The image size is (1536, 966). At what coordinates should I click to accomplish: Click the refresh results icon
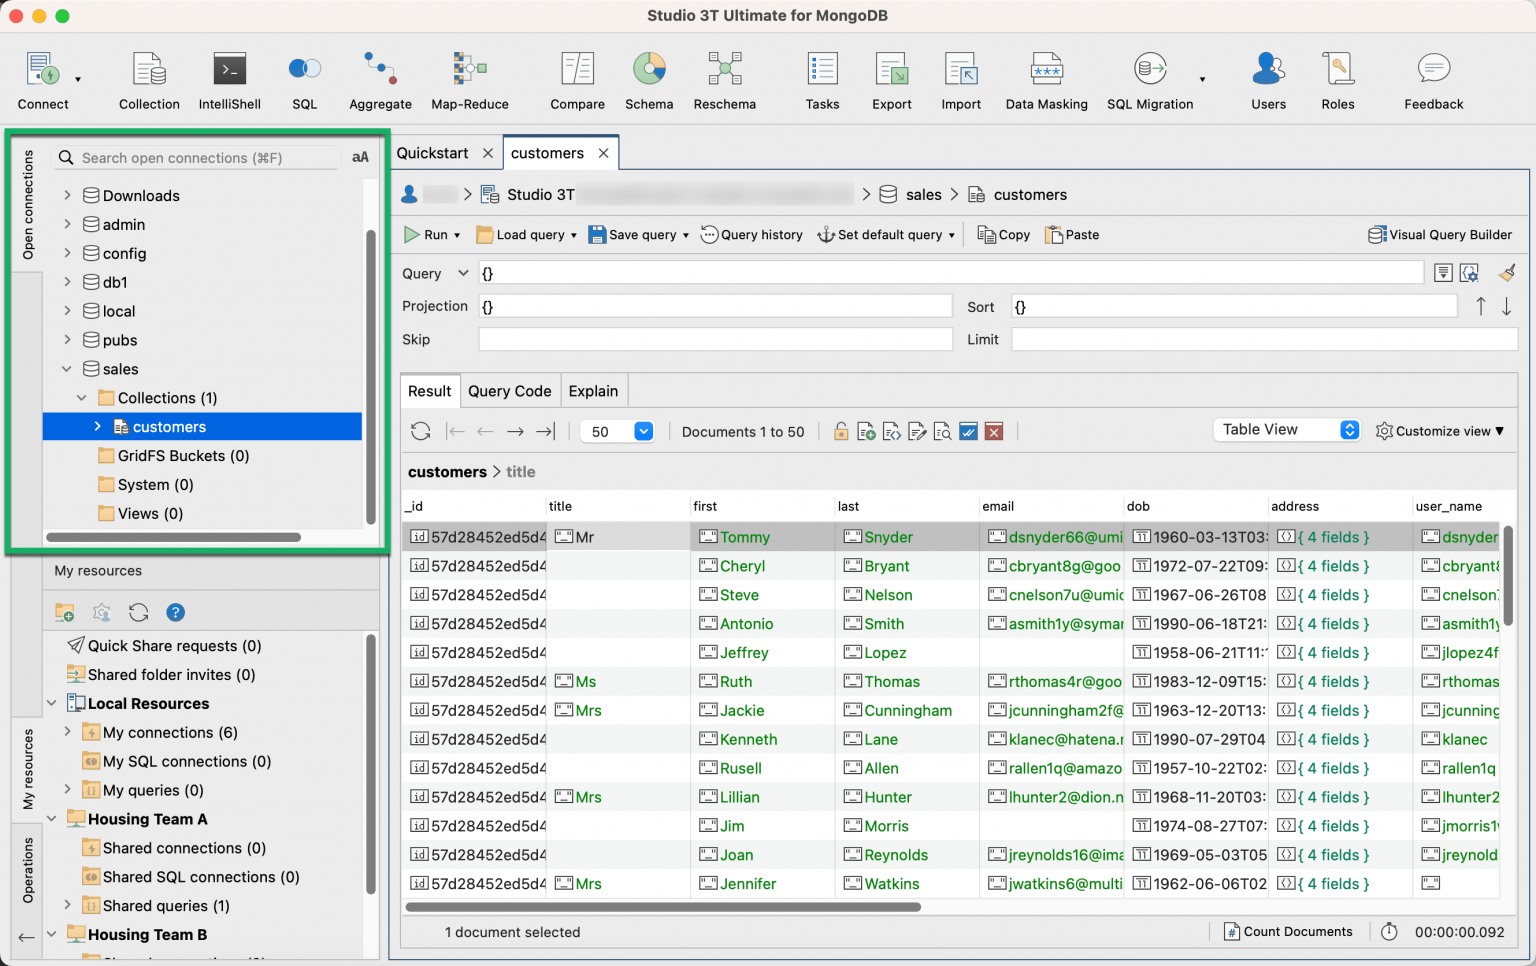(420, 431)
